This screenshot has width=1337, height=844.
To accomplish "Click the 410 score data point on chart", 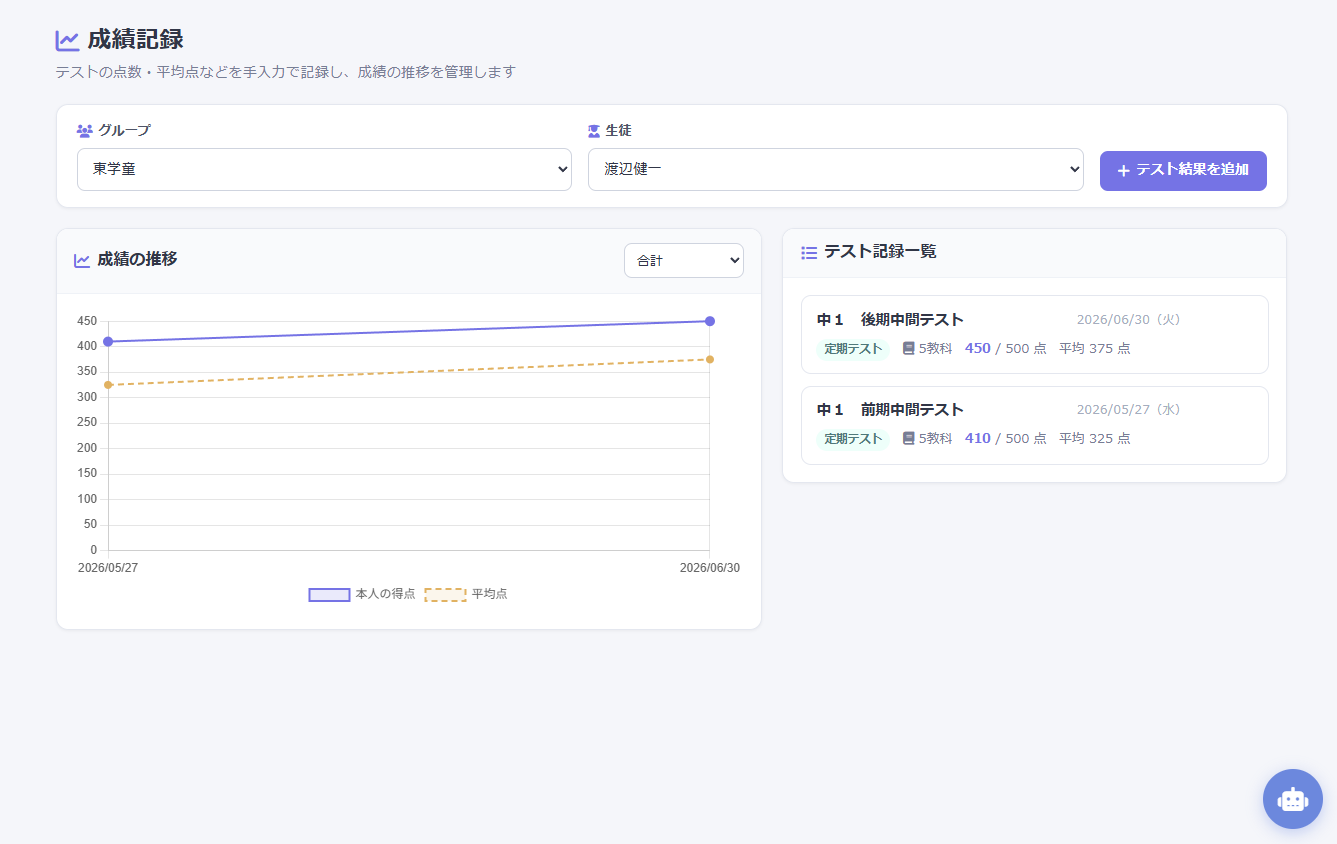I will pyautogui.click(x=108, y=342).
